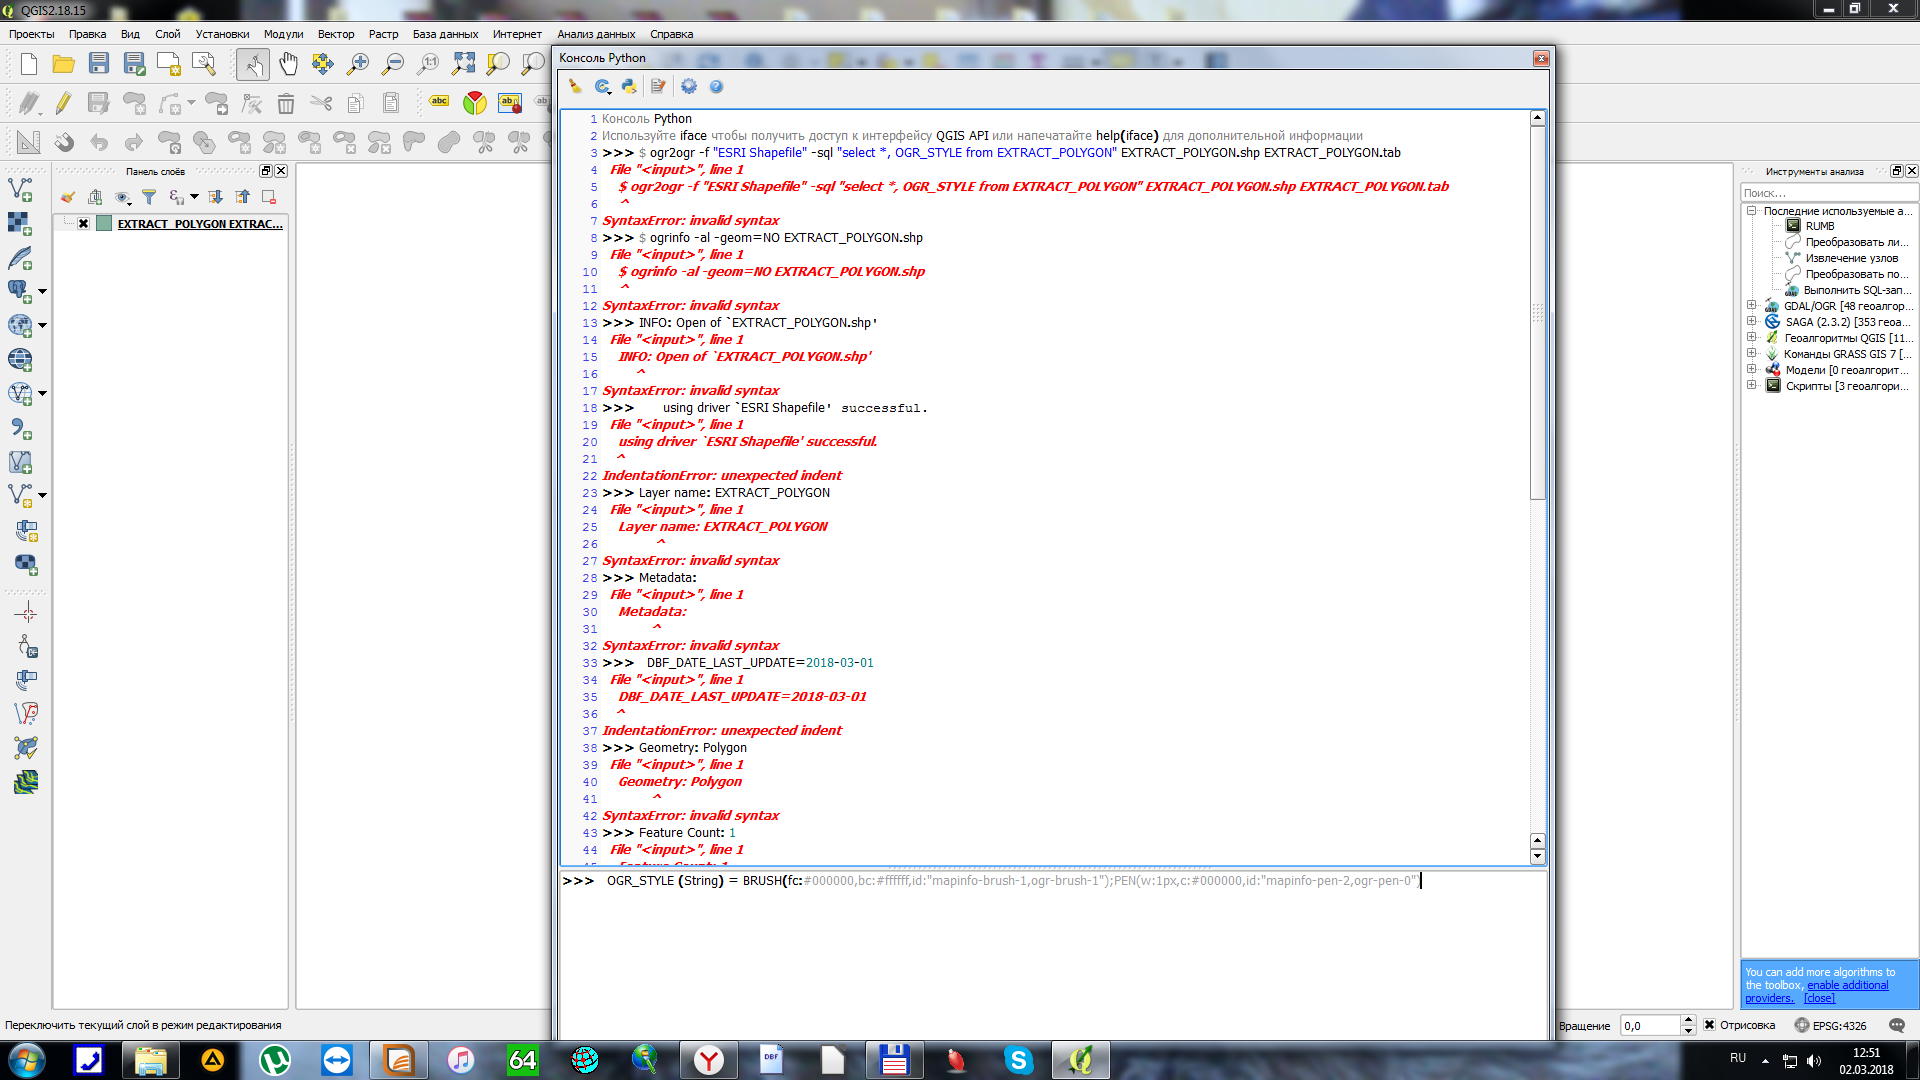Select the Pan Map hand tool
The height and width of the screenshot is (1080, 1920).
click(x=288, y=65)
